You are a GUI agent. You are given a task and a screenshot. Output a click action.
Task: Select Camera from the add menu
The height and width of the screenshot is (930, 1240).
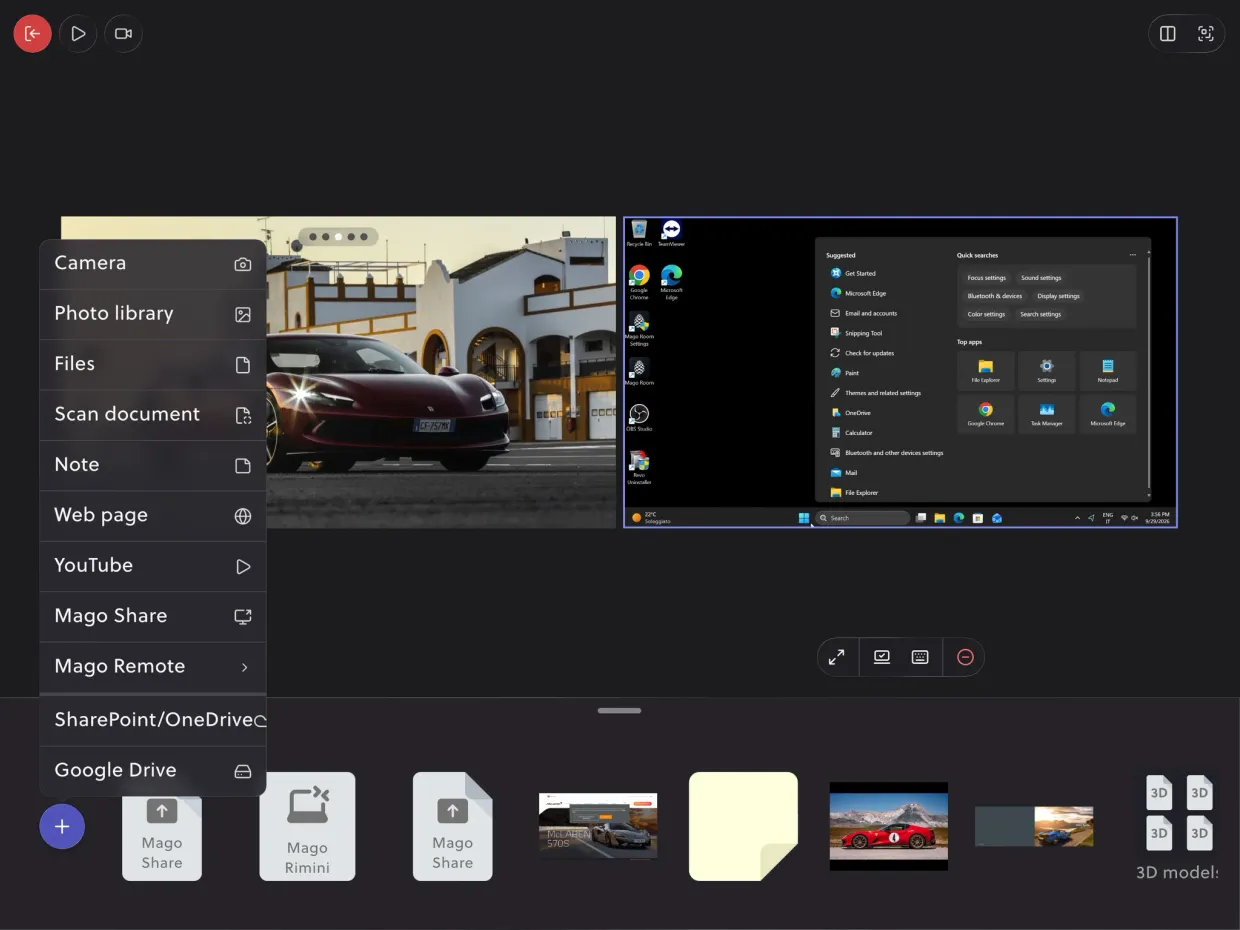tap(153, 263)
